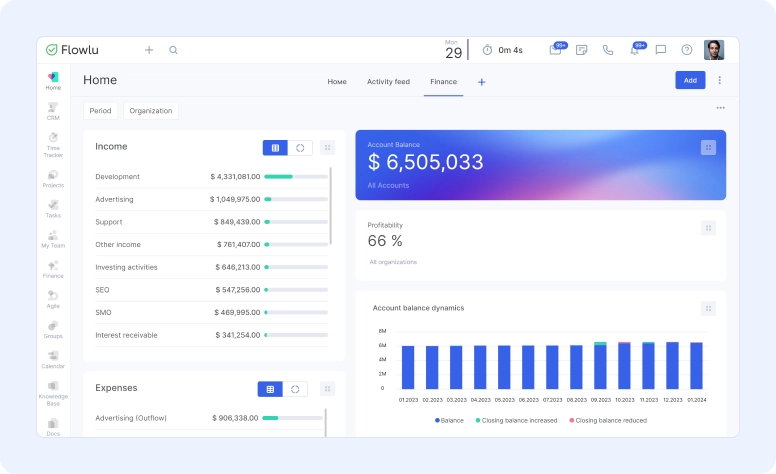Click the Profitability widget handle icon
This screenshot has height=474, width=776.
(x=708, y=228)
